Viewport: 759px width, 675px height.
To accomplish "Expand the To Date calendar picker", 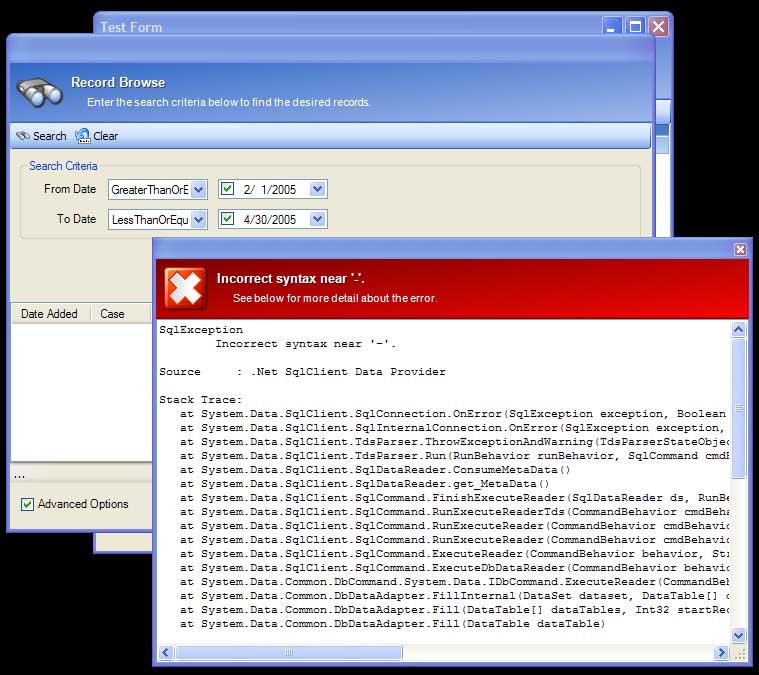I will [317, 219].
